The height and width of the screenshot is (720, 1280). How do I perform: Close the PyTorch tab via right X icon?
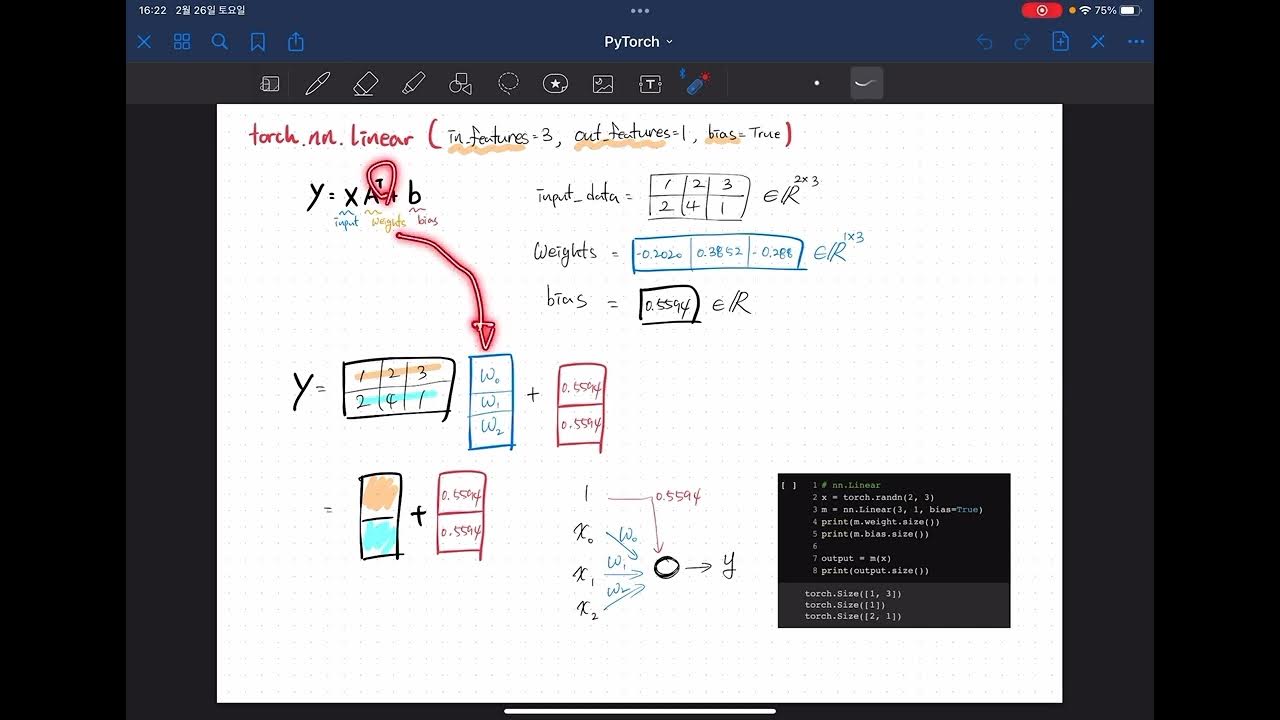coord(1098,42)
